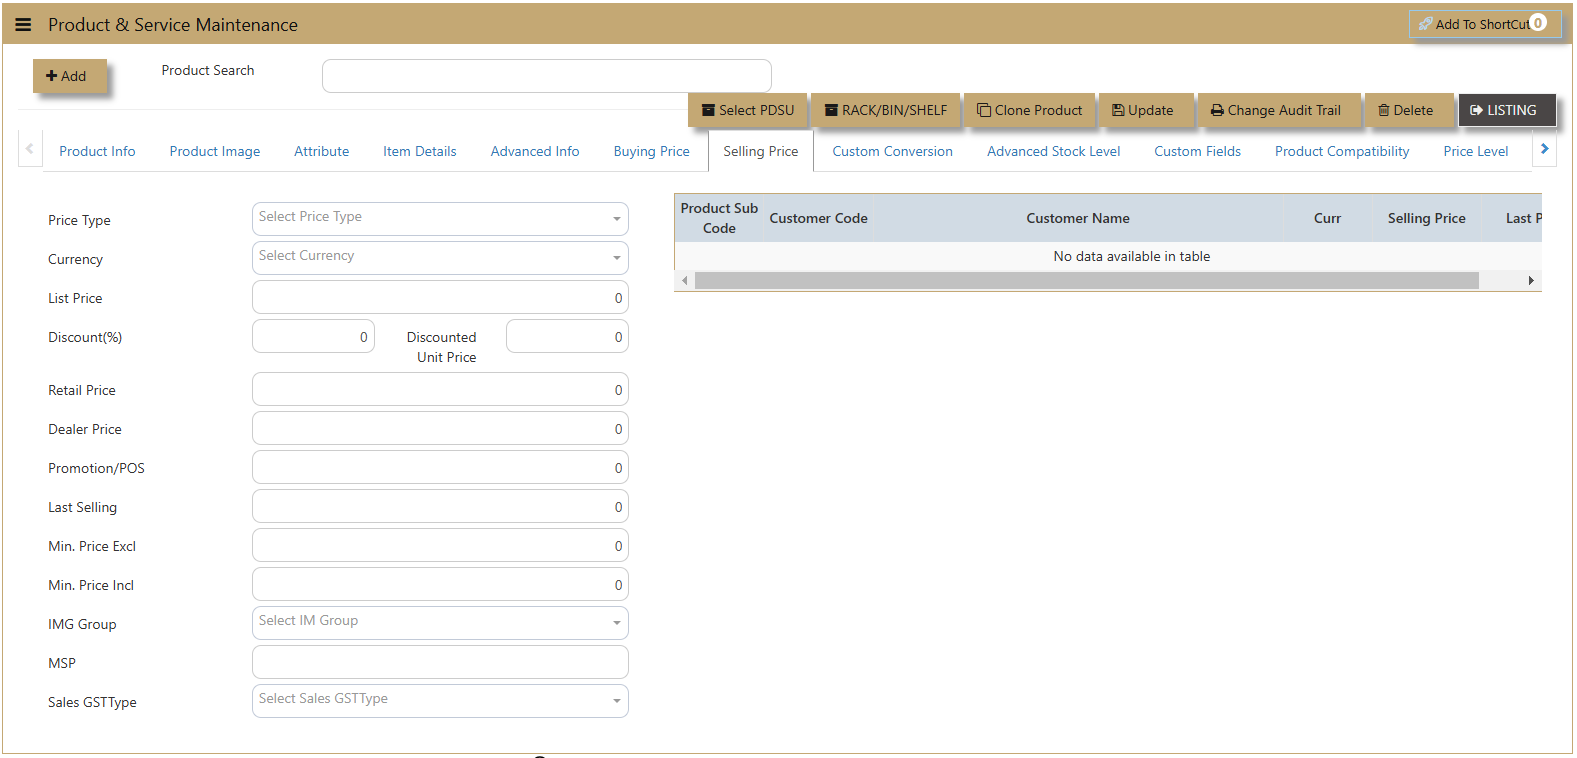Go to LISTING
1577x758 pixels.
pos(1507,110)
